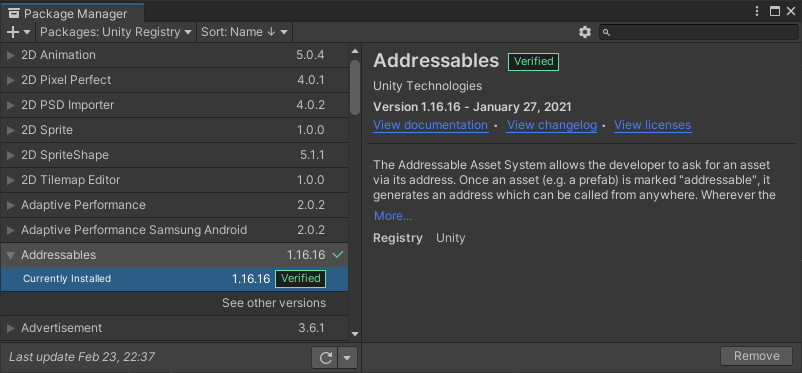The width and height of the screenshot is (802, 373).
Task: Select the Advertisement package name
Action: tap(61, 328)
